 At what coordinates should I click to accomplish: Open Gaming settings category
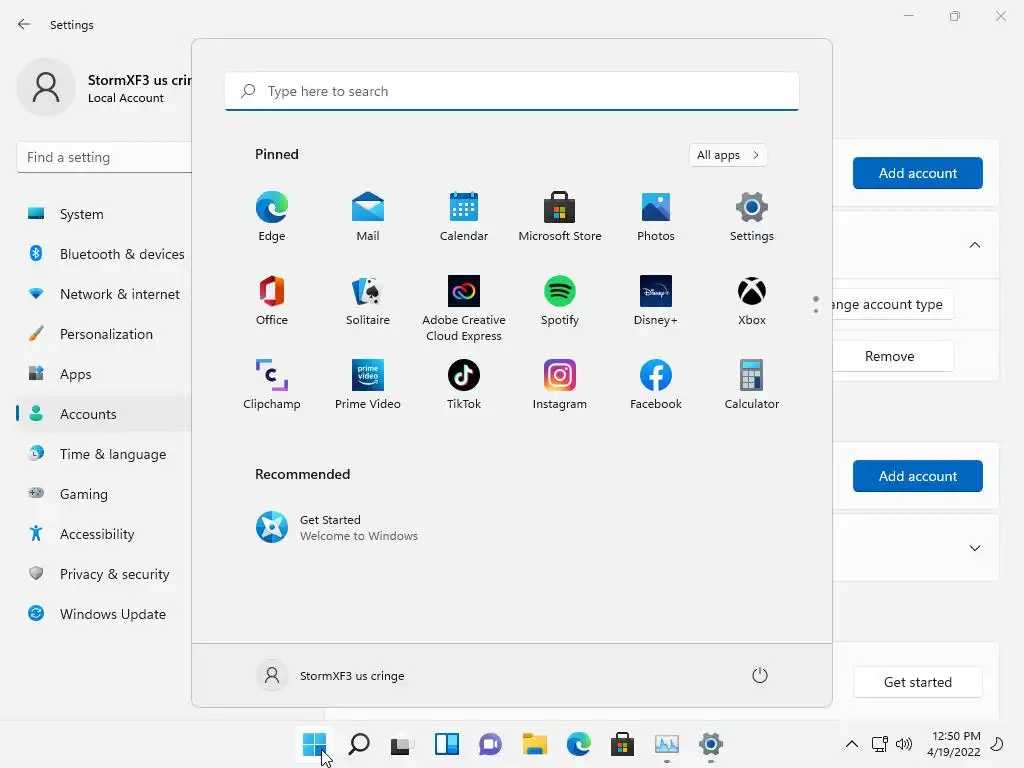coord(104,494)
